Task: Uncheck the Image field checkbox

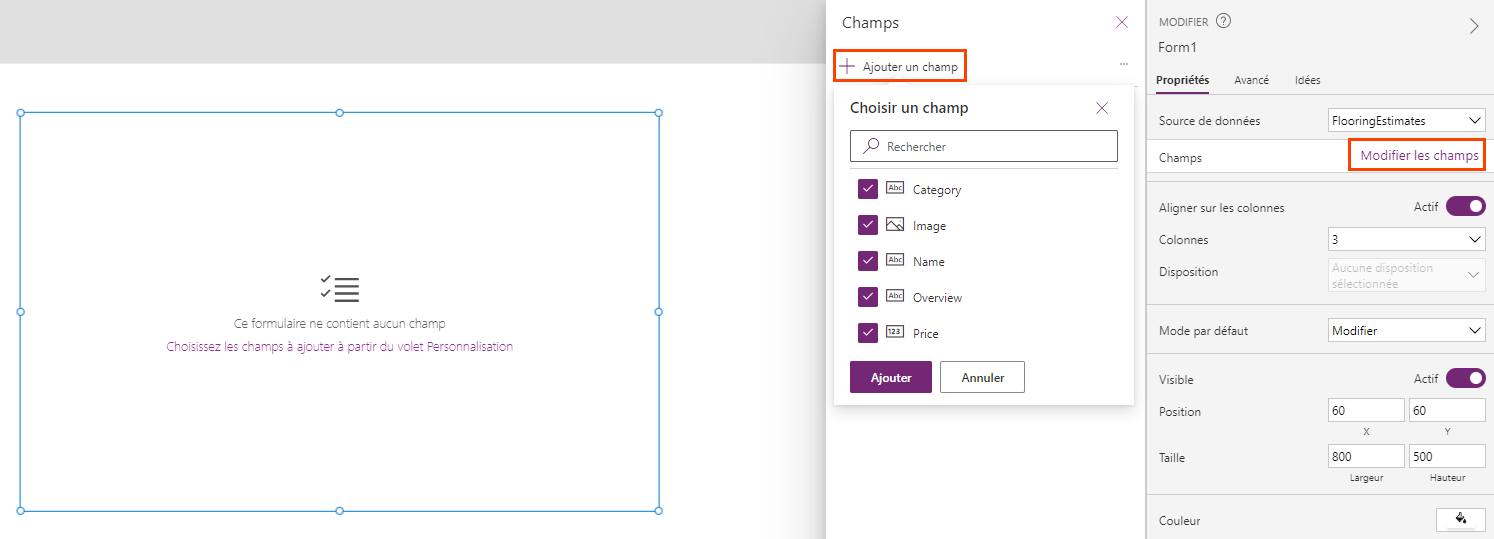Action: point(868,225)
